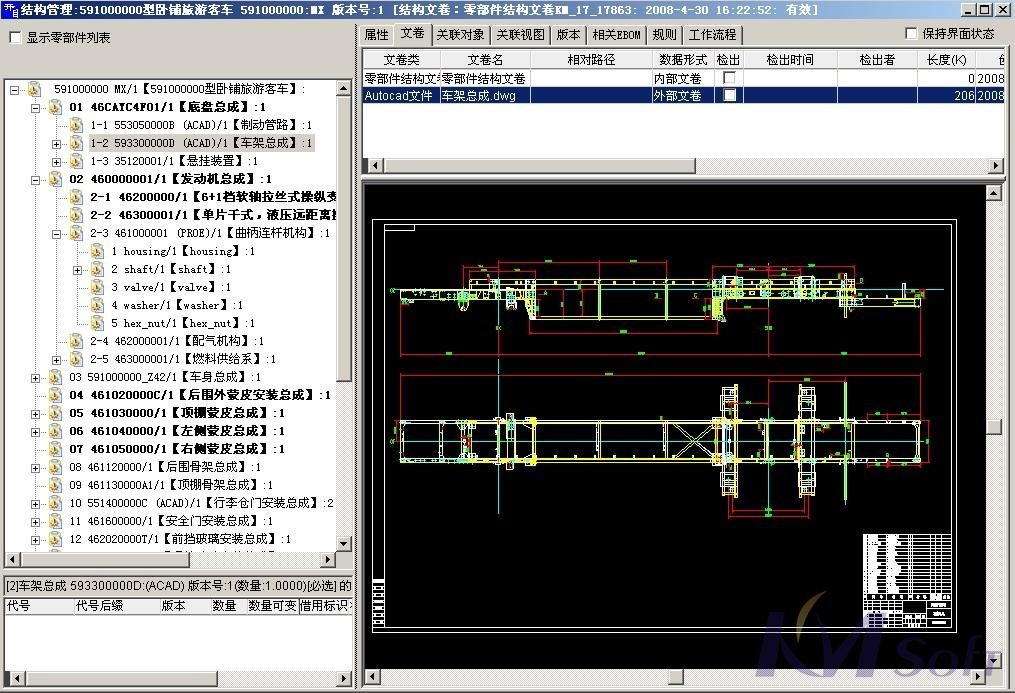Click the icon of 2-4 配气机构
1015x693 pixels.
76,341
